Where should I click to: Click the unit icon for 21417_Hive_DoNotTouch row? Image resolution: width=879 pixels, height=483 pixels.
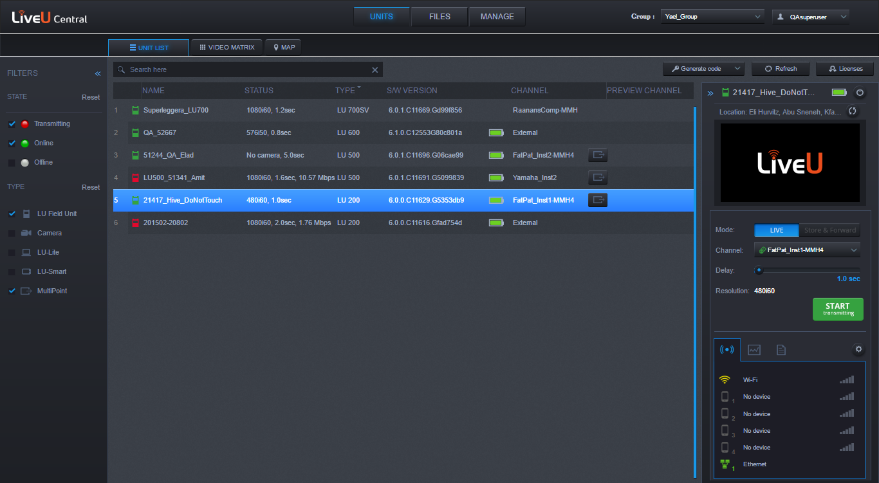(135, 200)
